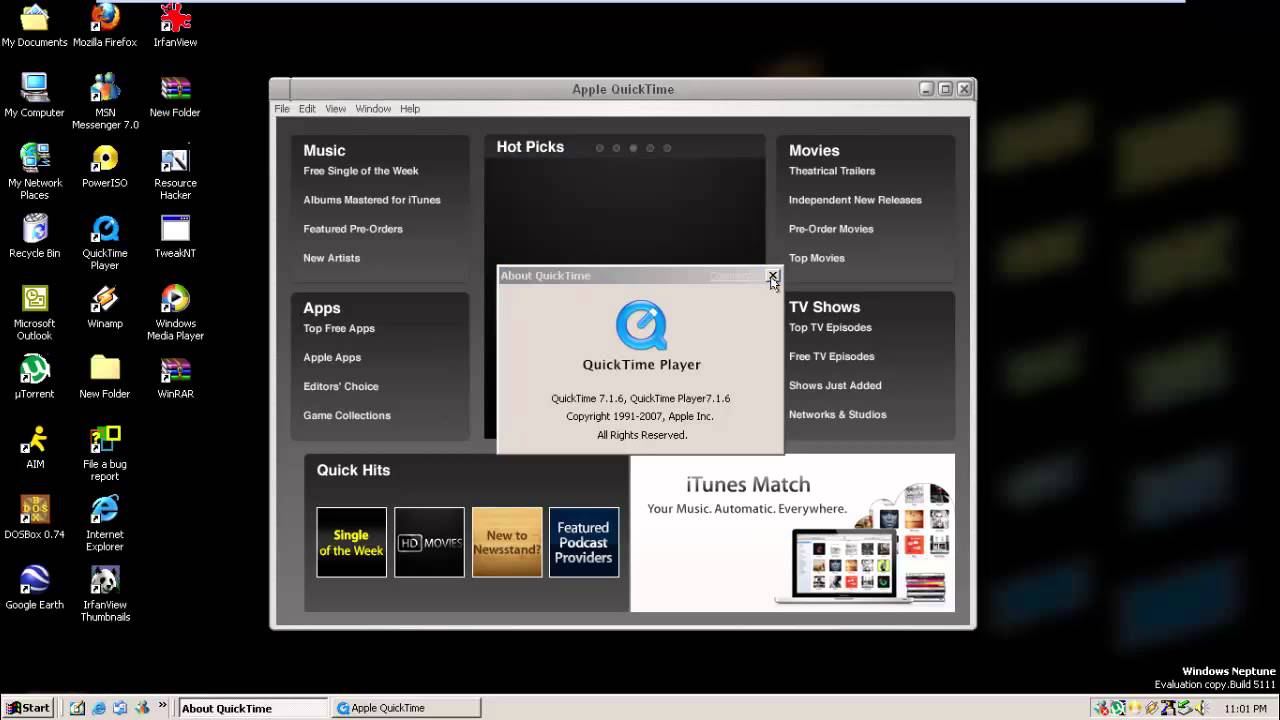Select the third Hot Picks page dot
This screenshot has height=720, width=1280.
point(633,148)
